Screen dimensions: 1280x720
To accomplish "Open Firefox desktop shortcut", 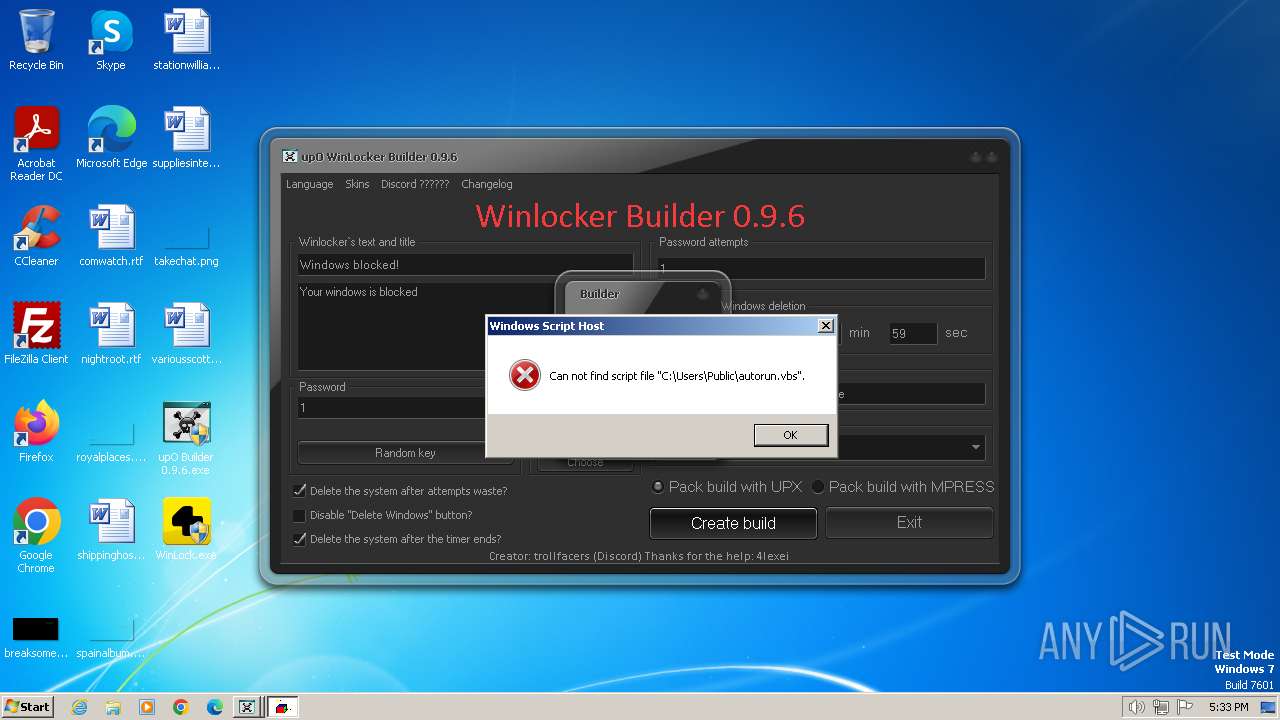I will [36, 432].
